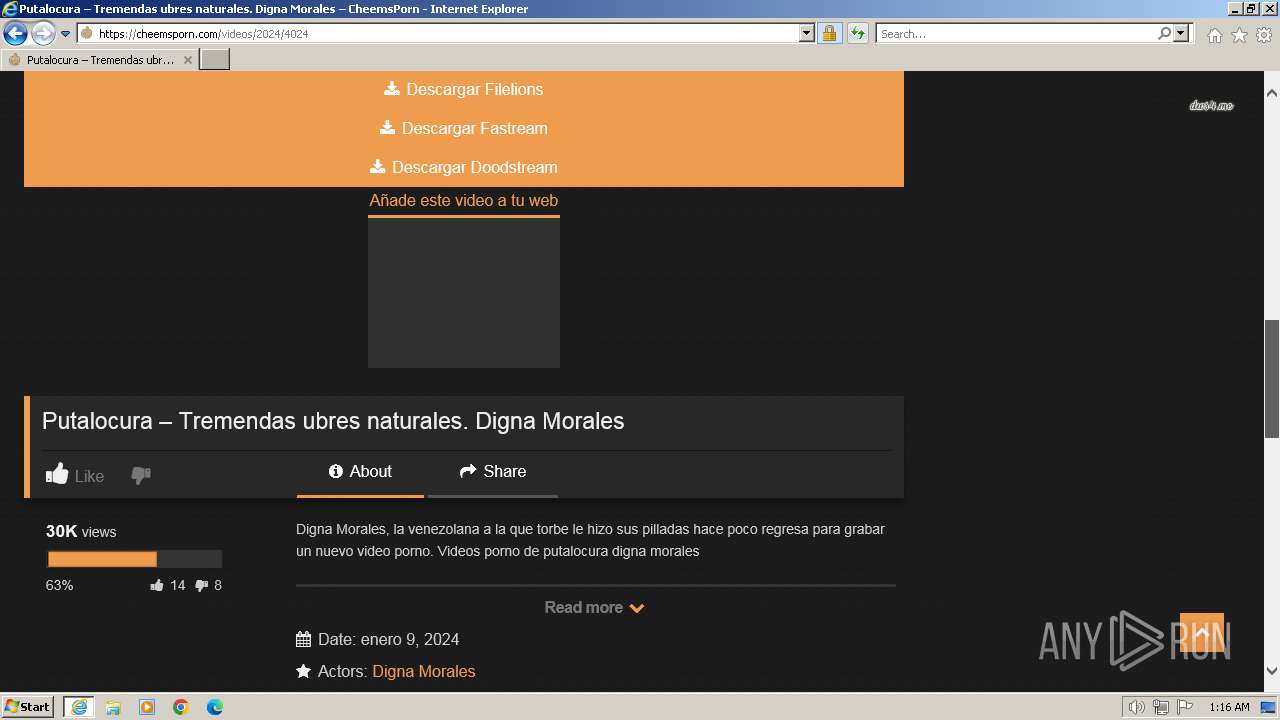Open the Digna Morales actor link

pyautogui.click(x=424, y=671)
